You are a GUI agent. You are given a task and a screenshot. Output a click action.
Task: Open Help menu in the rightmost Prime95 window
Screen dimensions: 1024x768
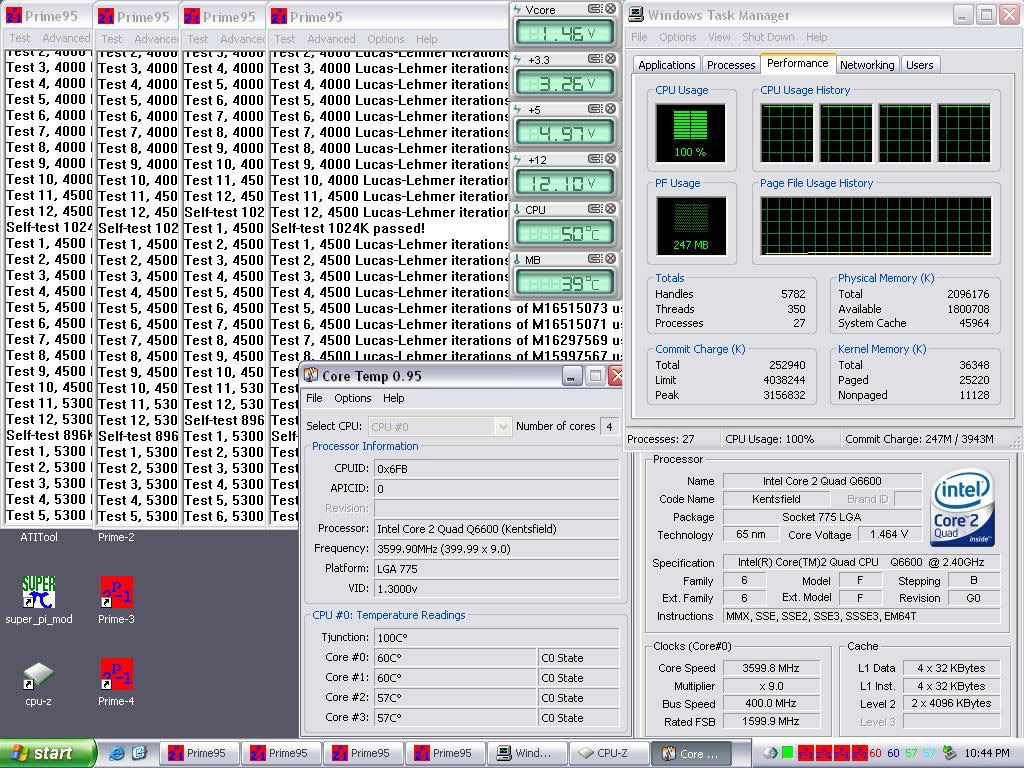426,39
